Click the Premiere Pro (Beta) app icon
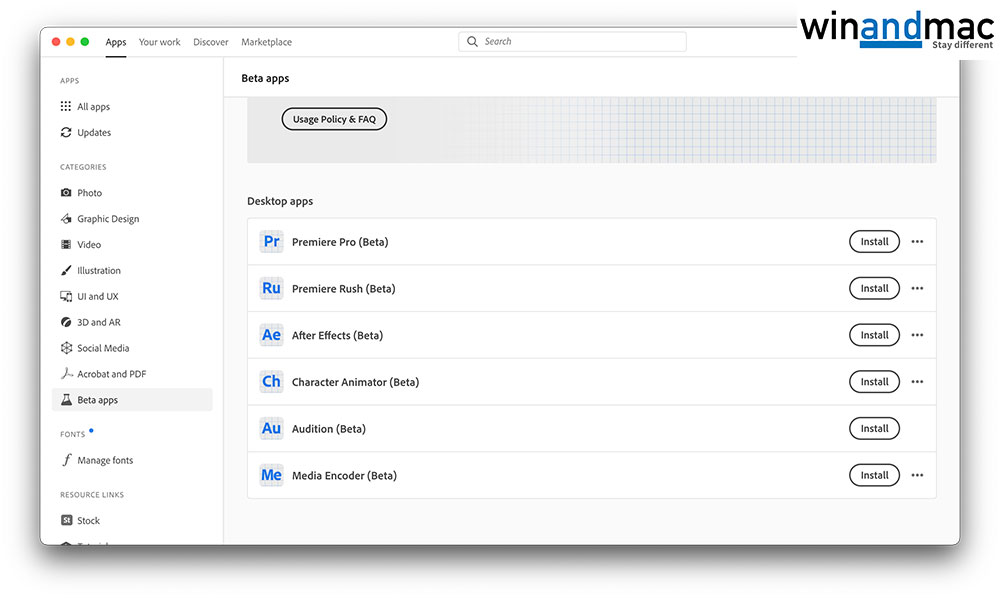1000x598 pixels. 271,242
